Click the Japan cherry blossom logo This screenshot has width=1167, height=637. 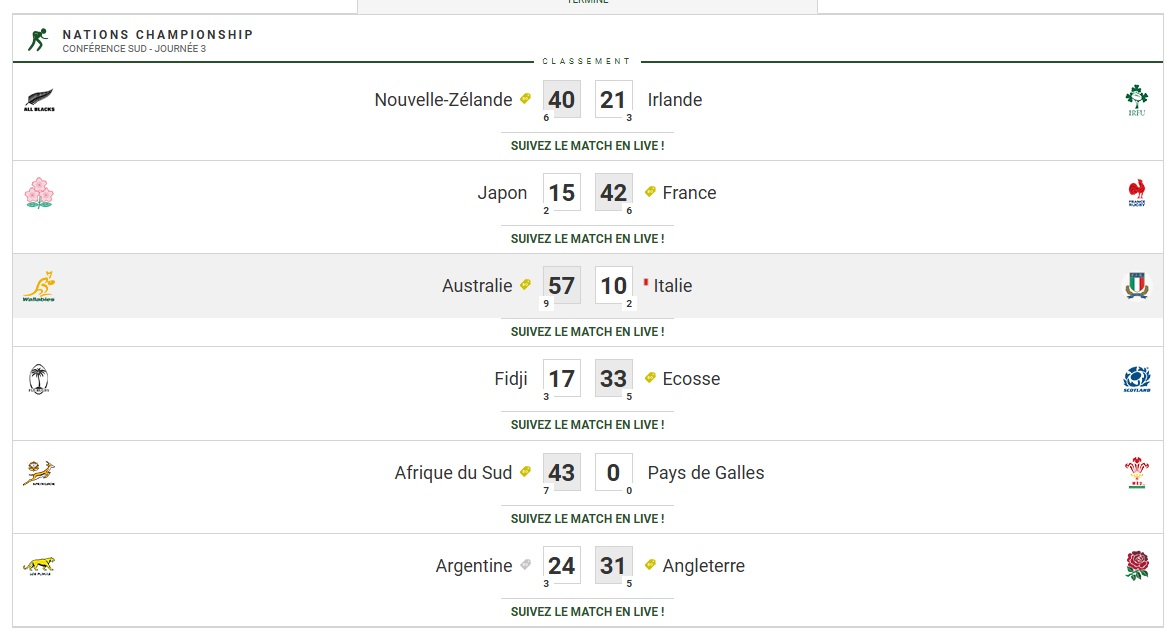pos(39,193)
